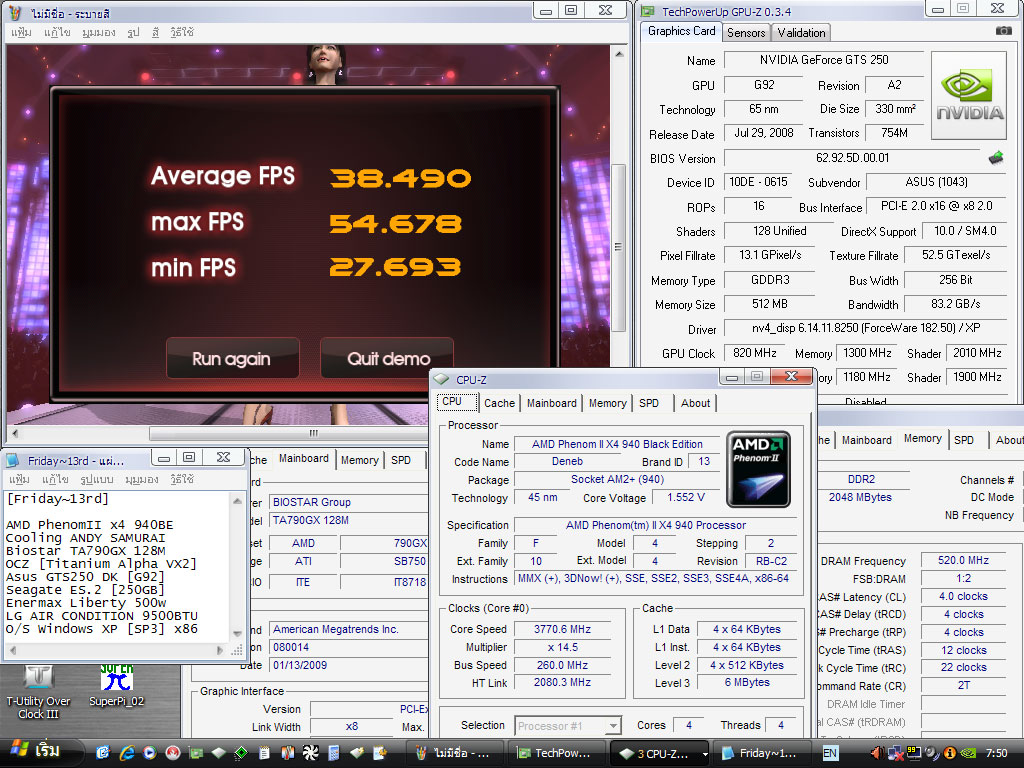Click the paint window horizontal scrollbar thumb
Viewport: 1024px width, 768px height.
312,433
